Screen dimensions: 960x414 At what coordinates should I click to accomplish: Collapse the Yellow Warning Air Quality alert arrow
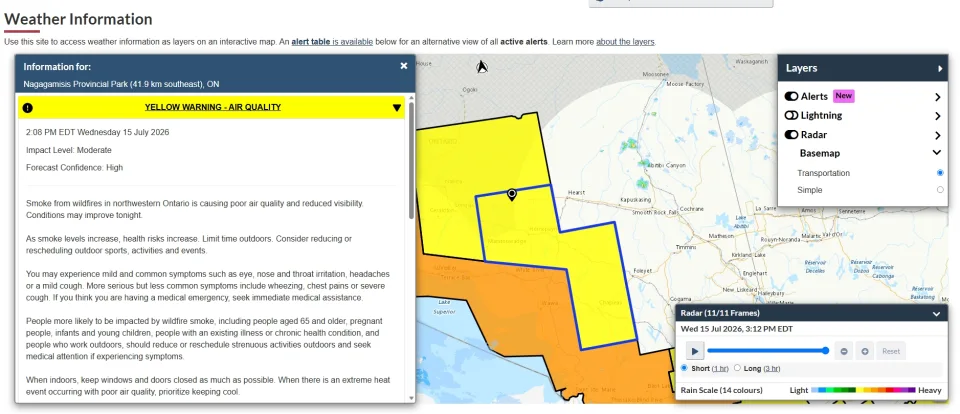[x=397, y=108]
